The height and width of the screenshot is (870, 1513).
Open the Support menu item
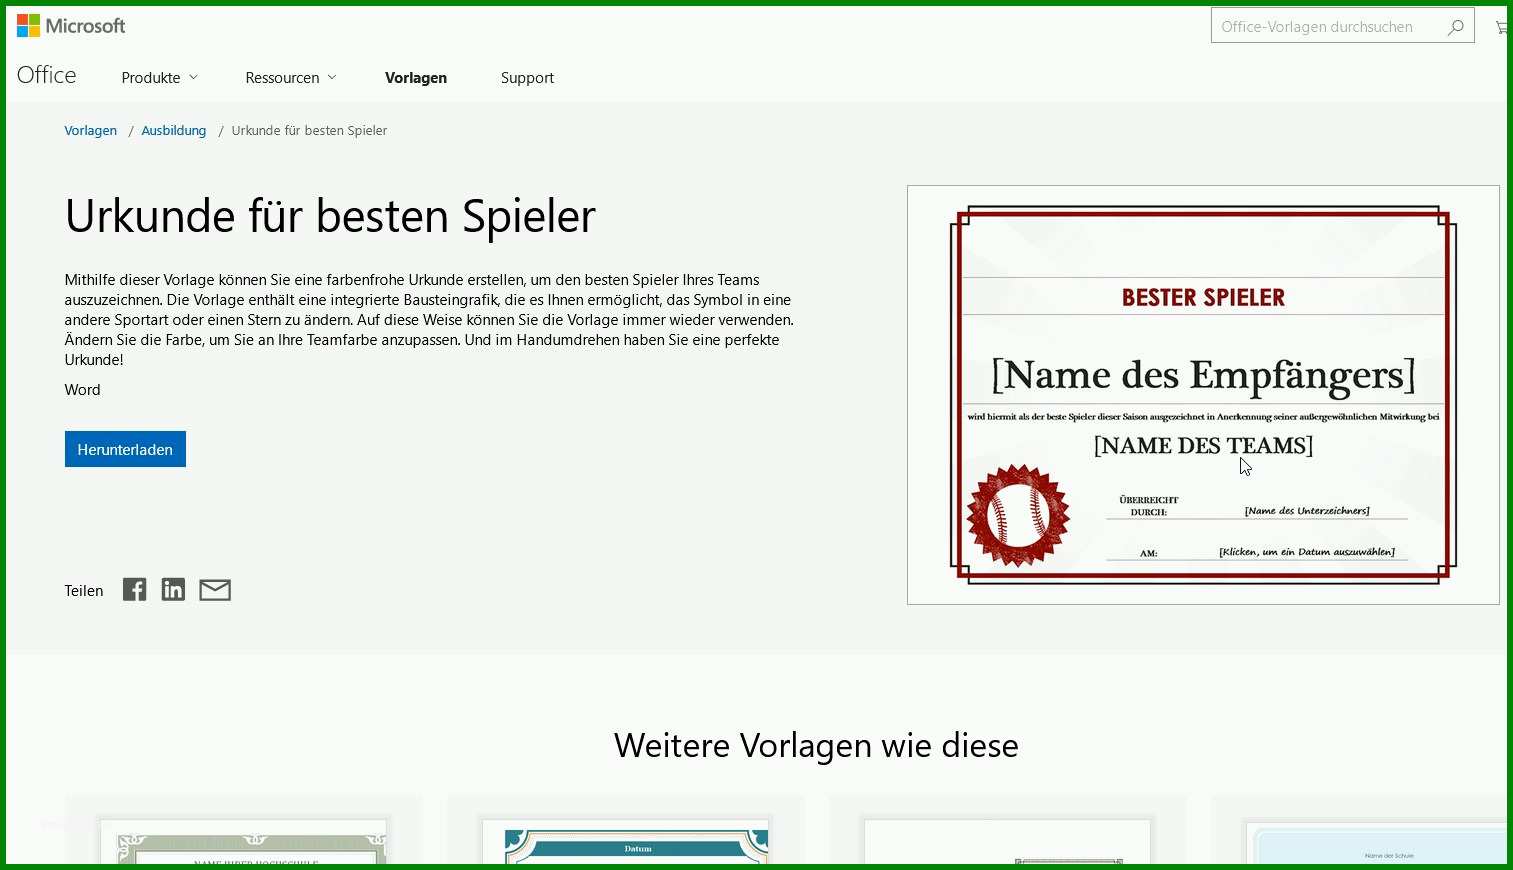527,78
